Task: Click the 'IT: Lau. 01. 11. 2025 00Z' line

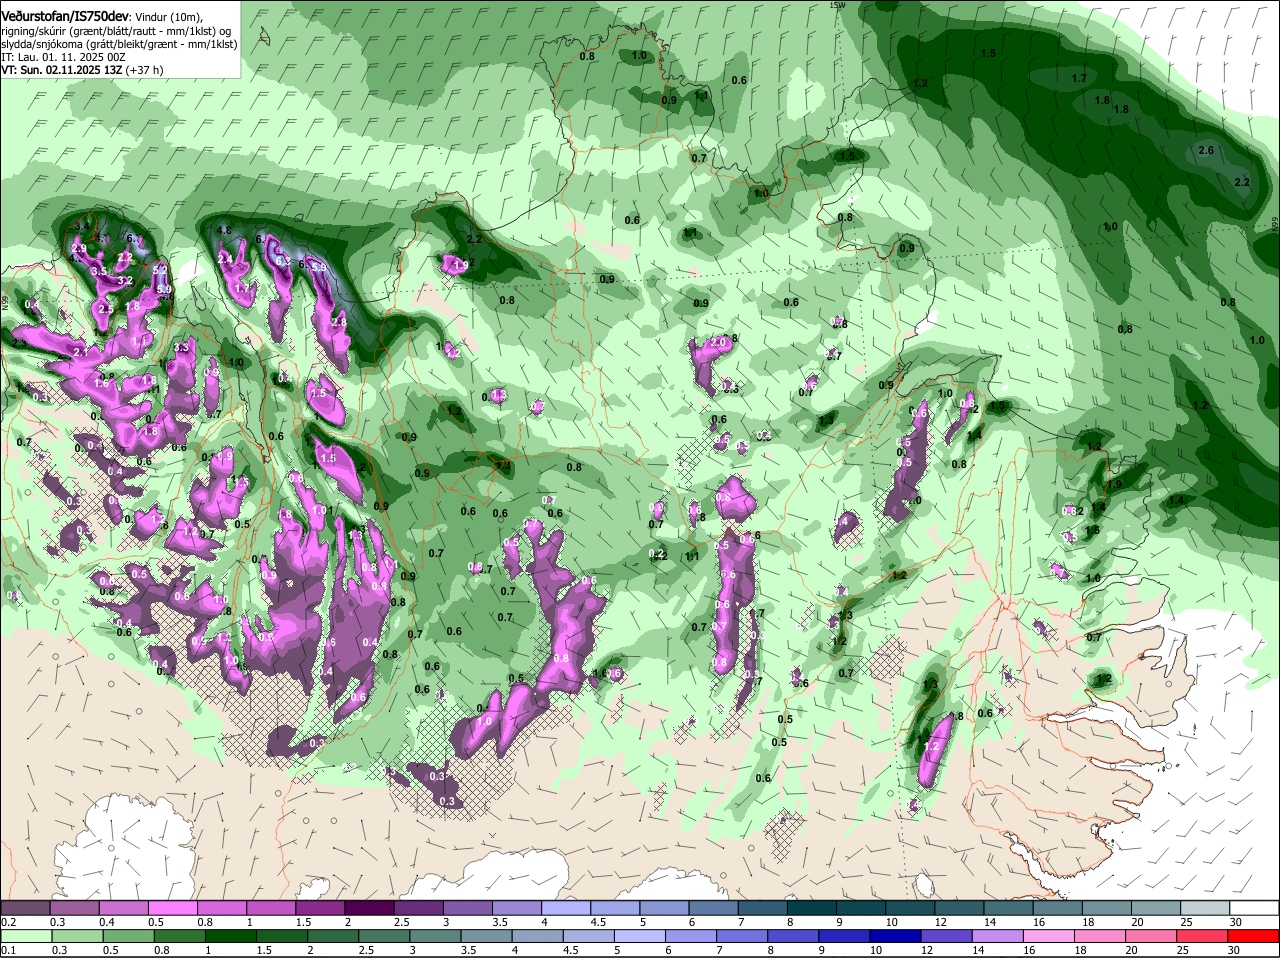Action: click(63, 57)
